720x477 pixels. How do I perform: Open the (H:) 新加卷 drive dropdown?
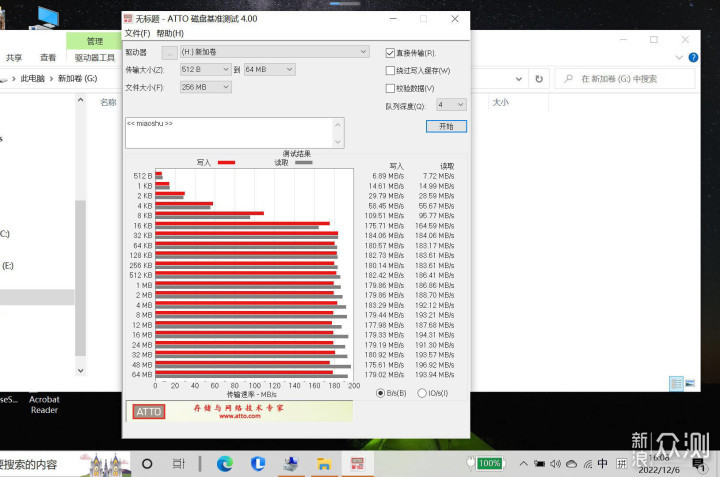275,52
